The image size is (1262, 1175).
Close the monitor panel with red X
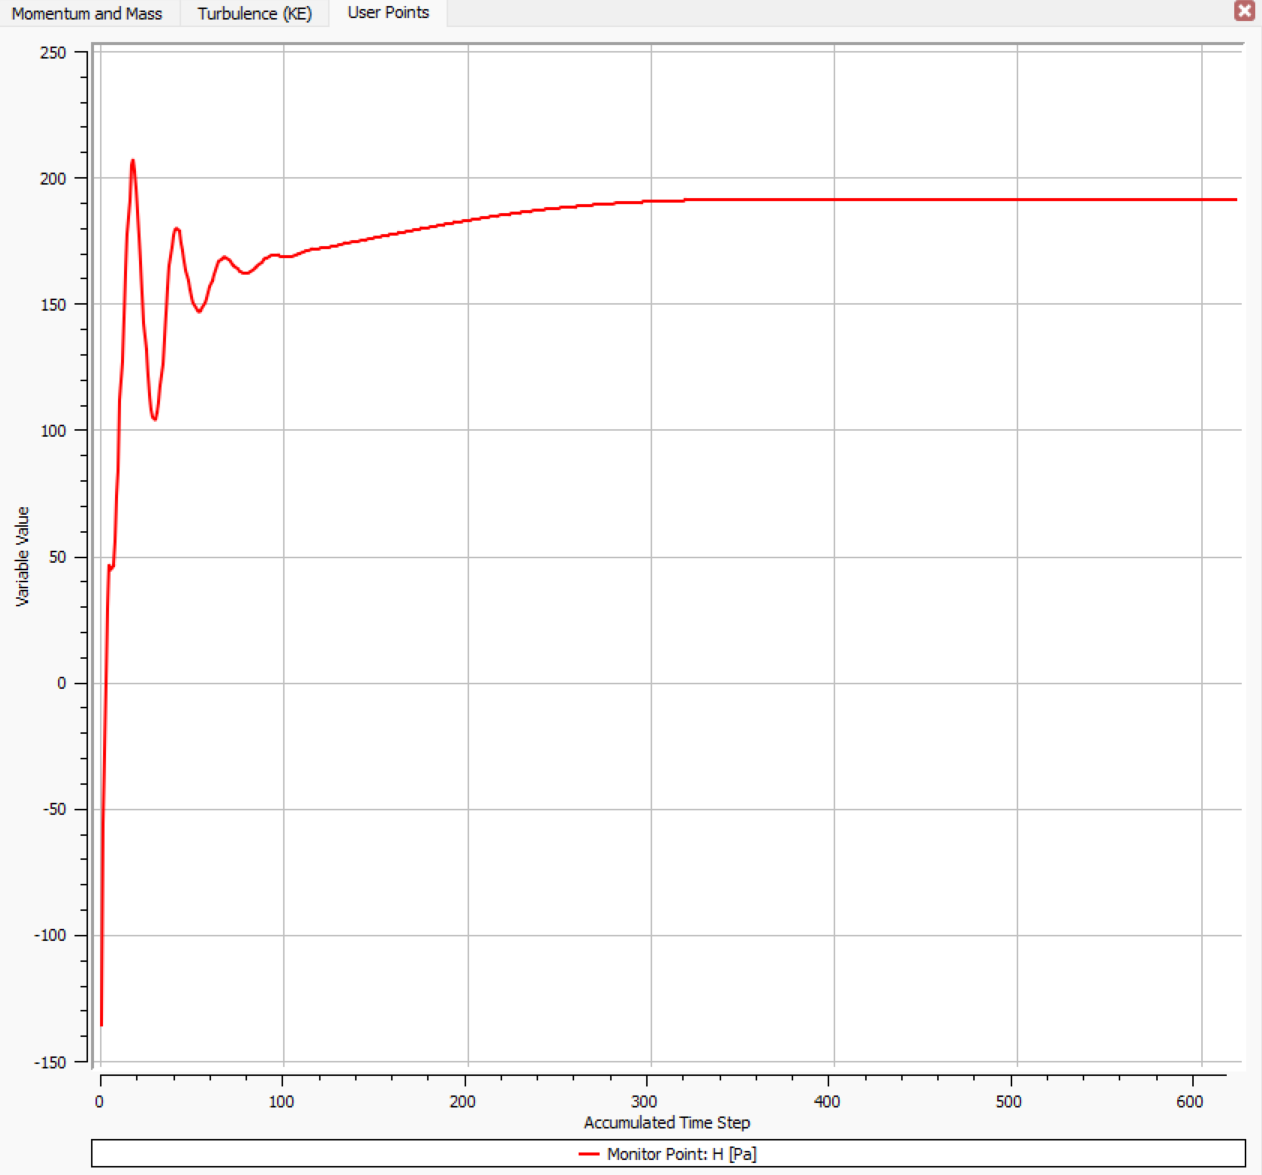tap(1244, 10)
